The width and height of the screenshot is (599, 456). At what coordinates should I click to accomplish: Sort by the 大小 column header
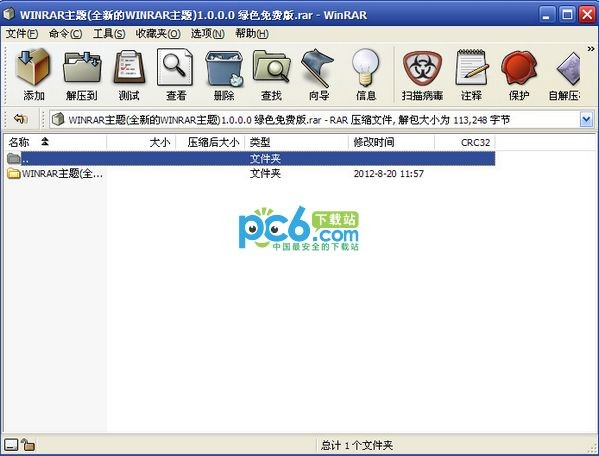pyautogui.click(x=141, y=142)
